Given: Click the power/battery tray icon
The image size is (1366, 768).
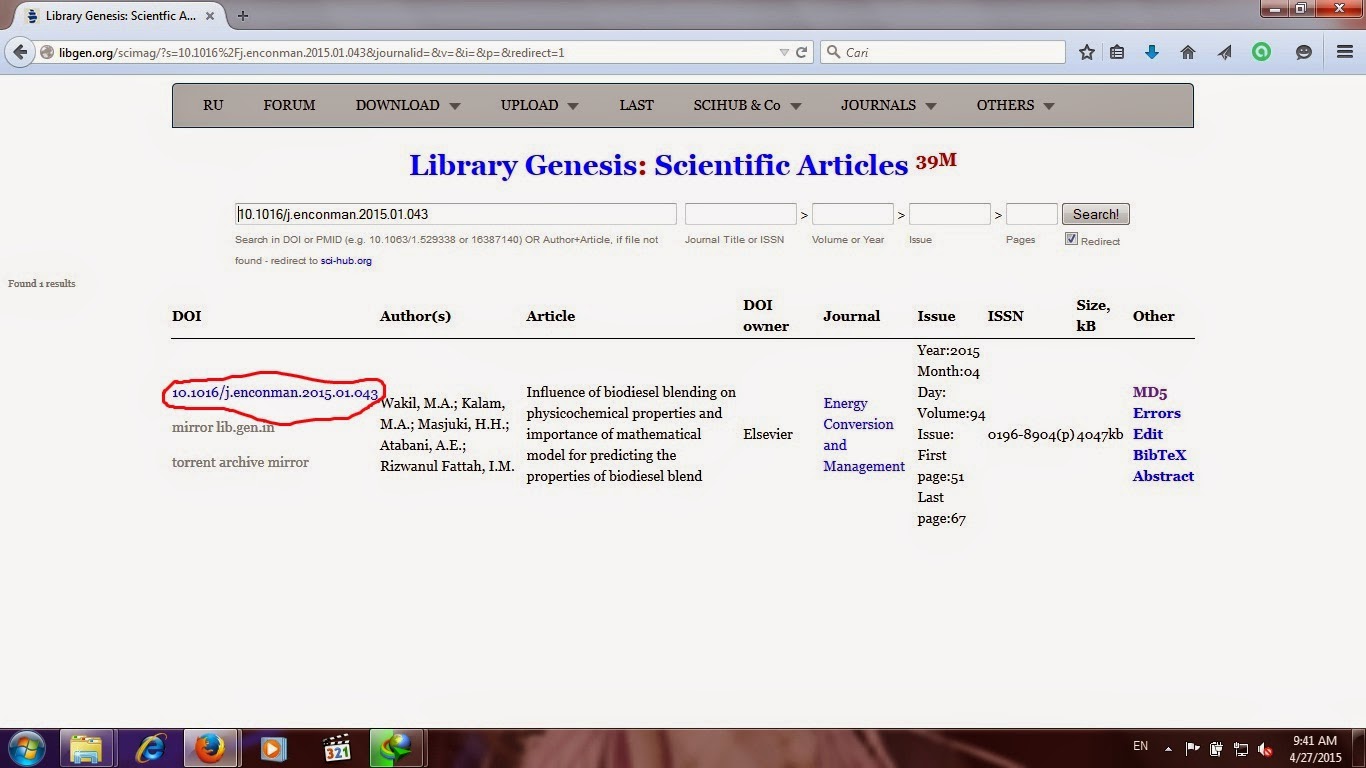Looking at the screenshot, I should pos(1216,748).
